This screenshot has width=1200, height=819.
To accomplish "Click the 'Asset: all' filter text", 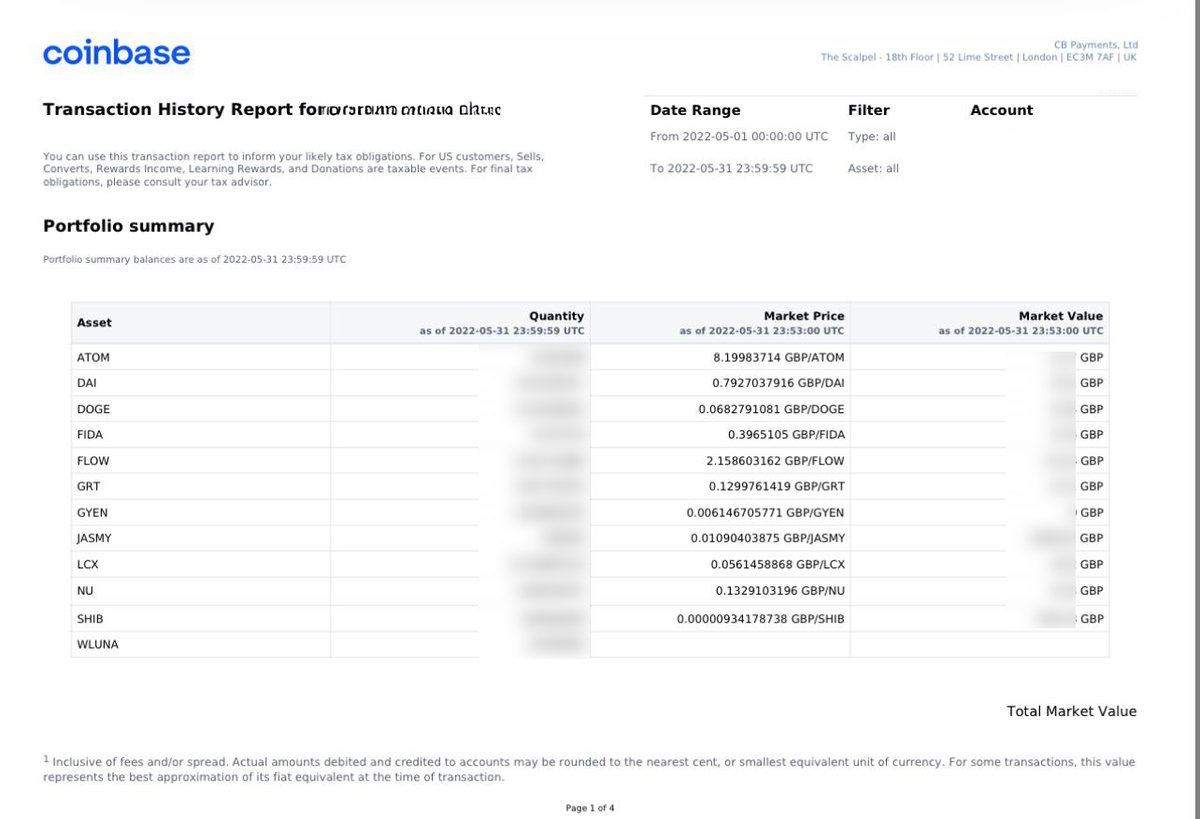I will click(x=873, y=168).
